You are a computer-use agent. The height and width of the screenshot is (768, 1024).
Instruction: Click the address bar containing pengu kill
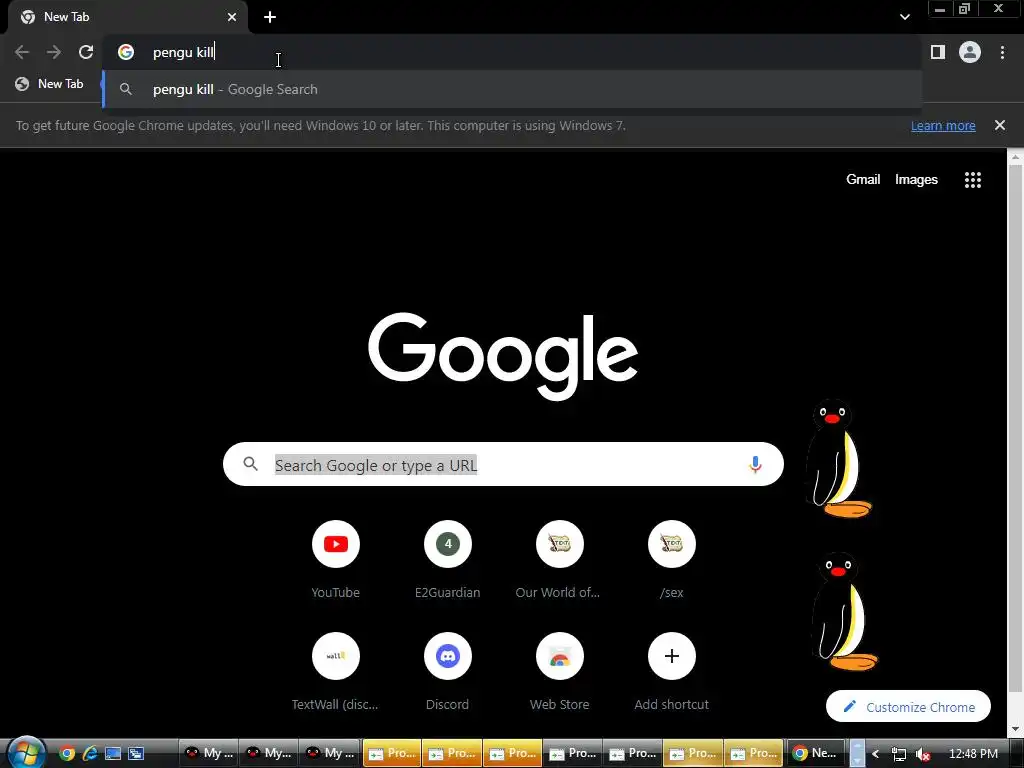click(x=513, y=52)
